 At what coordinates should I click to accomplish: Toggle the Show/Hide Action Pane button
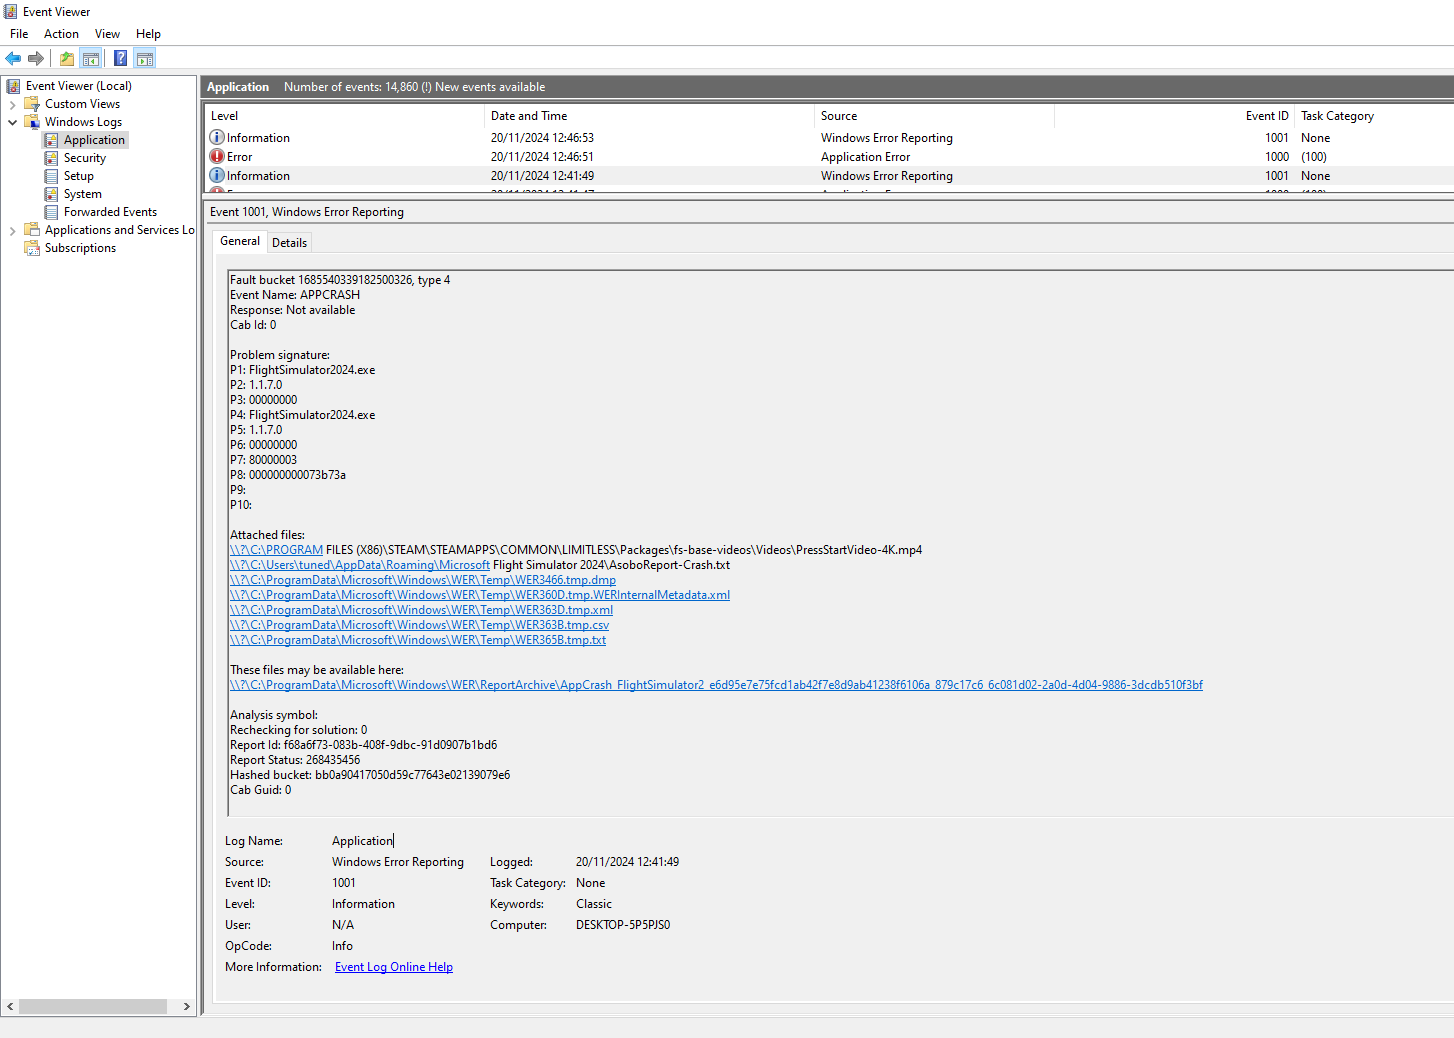(x=145, y=58)
